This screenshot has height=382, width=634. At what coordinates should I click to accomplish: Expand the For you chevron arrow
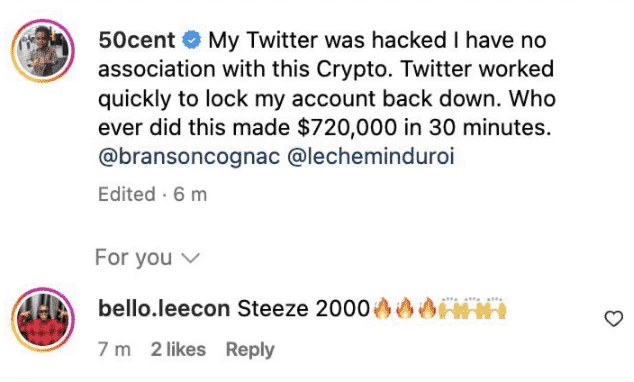pos(190,257)
